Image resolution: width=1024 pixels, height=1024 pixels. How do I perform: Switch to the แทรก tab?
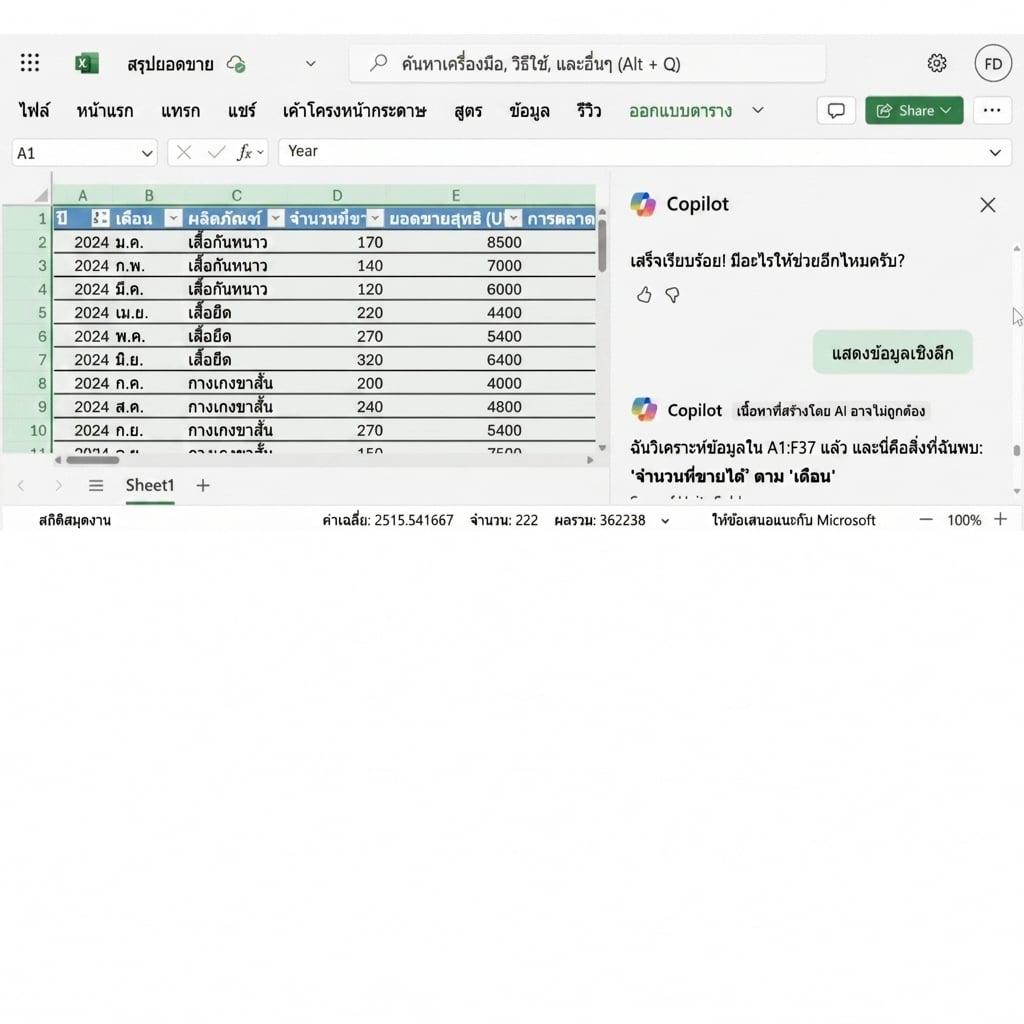180,111
